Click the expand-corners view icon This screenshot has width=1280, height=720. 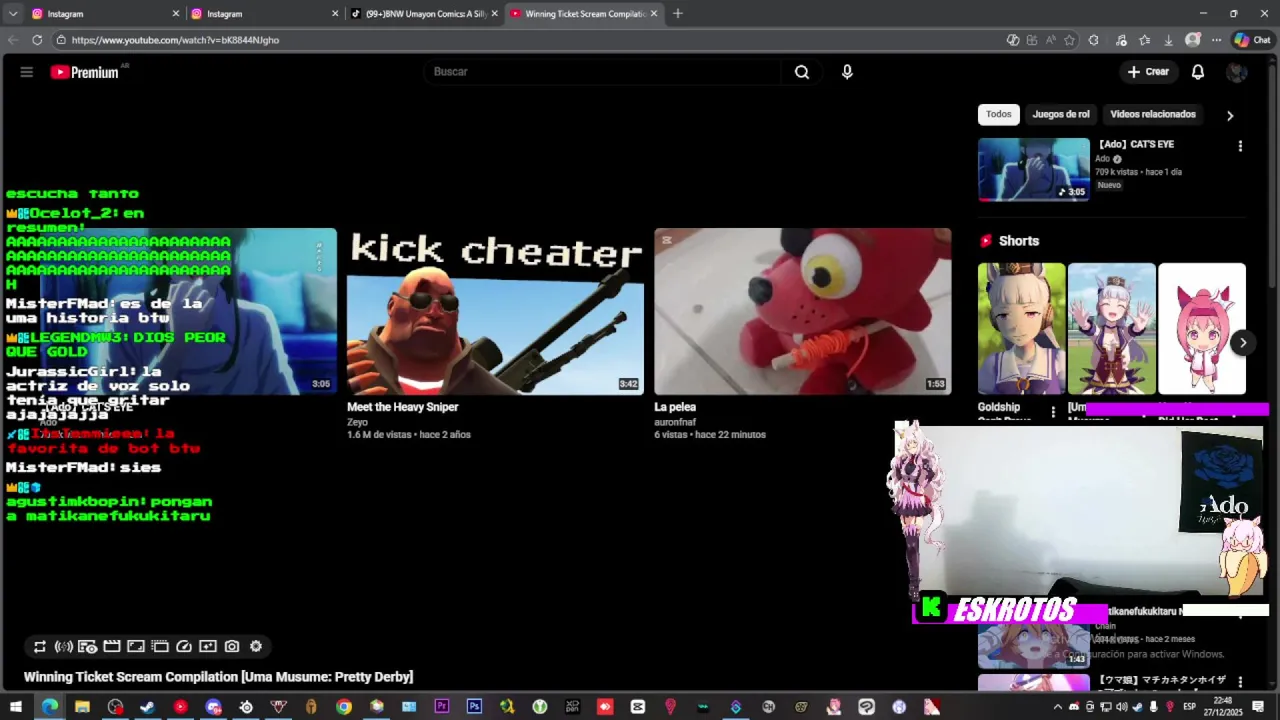click(x=136, y=647)
